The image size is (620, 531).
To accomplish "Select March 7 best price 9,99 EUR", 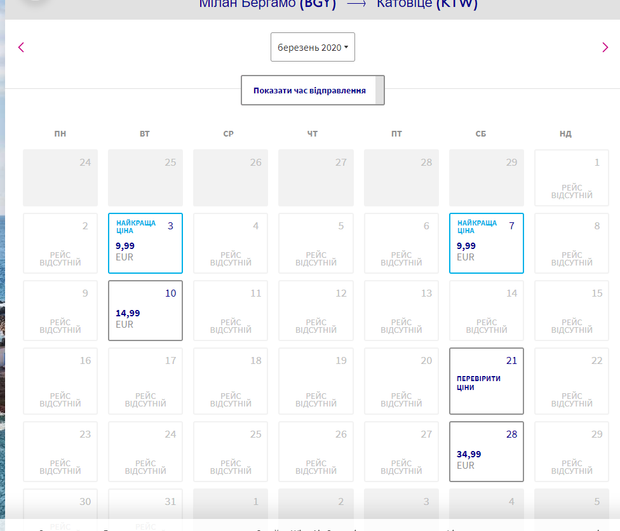I will coord(486,243).
